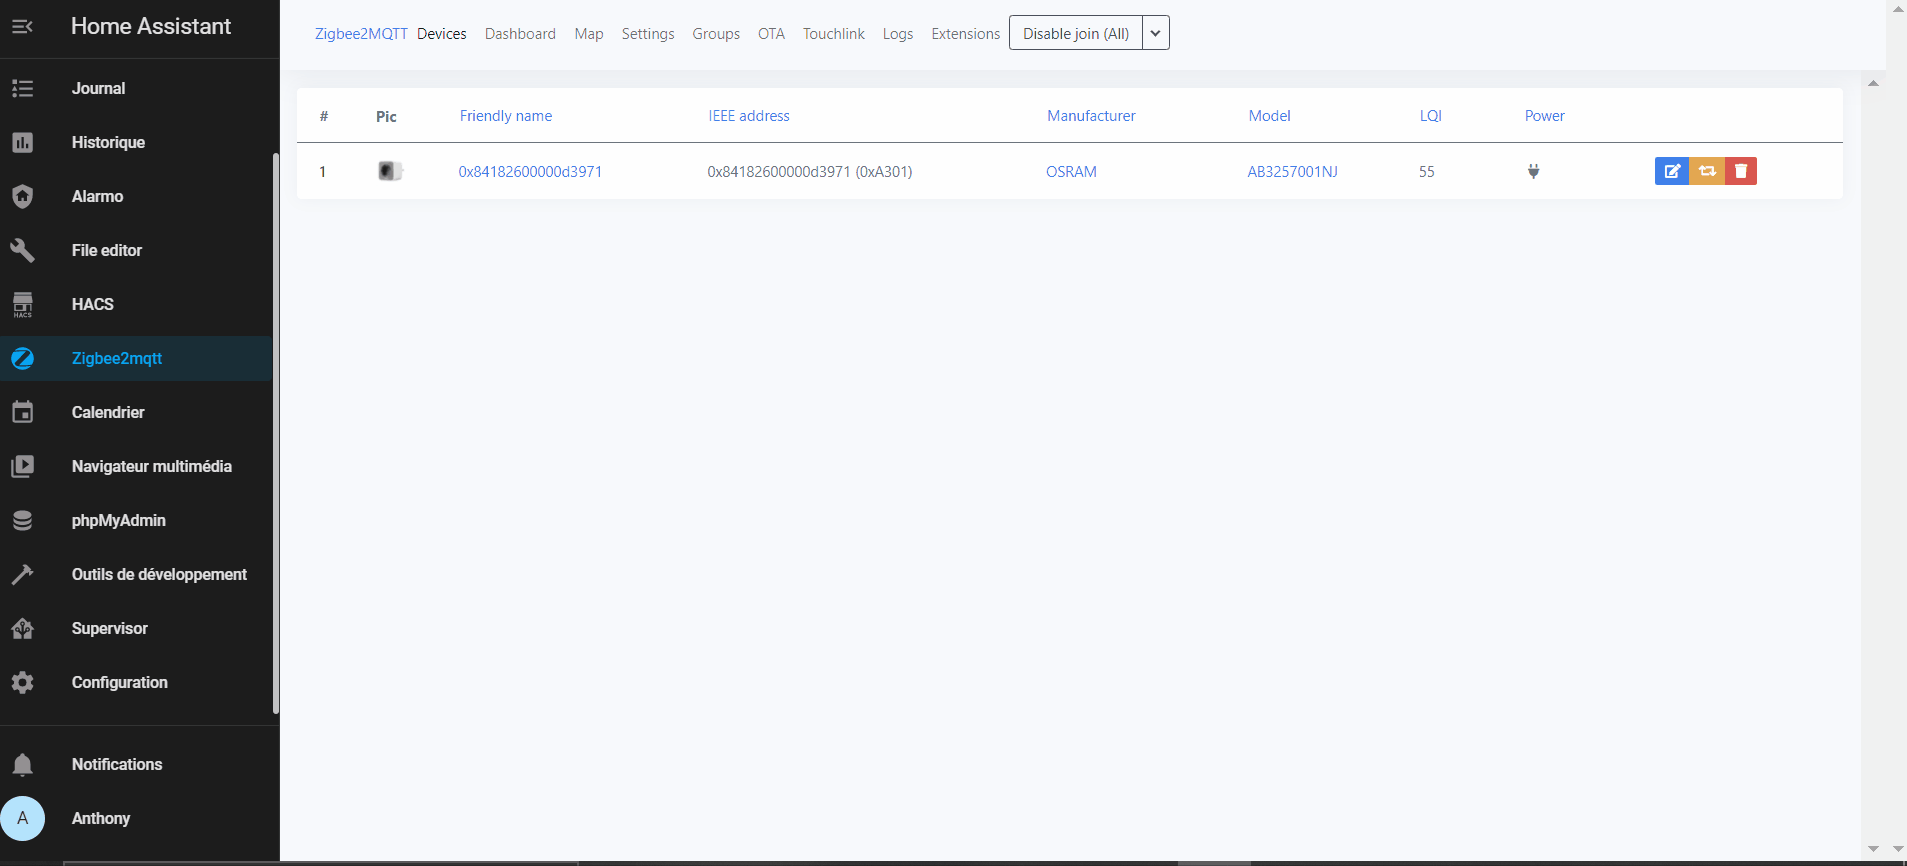Screen dimensions: 1907x866
Task: Open the Navigateur multimédia play icon
Action: tap(22, 466)
